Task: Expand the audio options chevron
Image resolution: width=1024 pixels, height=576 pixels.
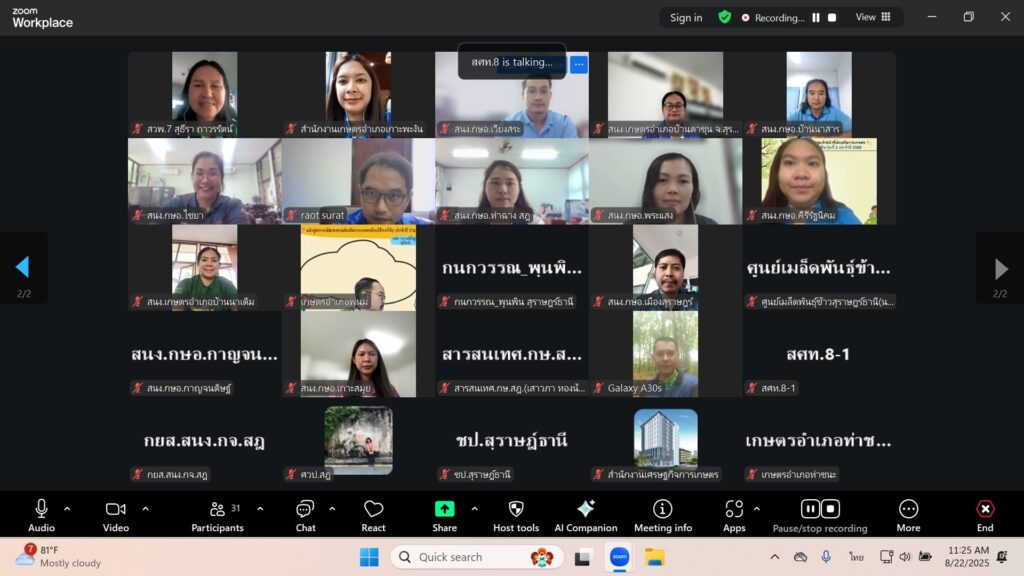Action: (67, 509)
